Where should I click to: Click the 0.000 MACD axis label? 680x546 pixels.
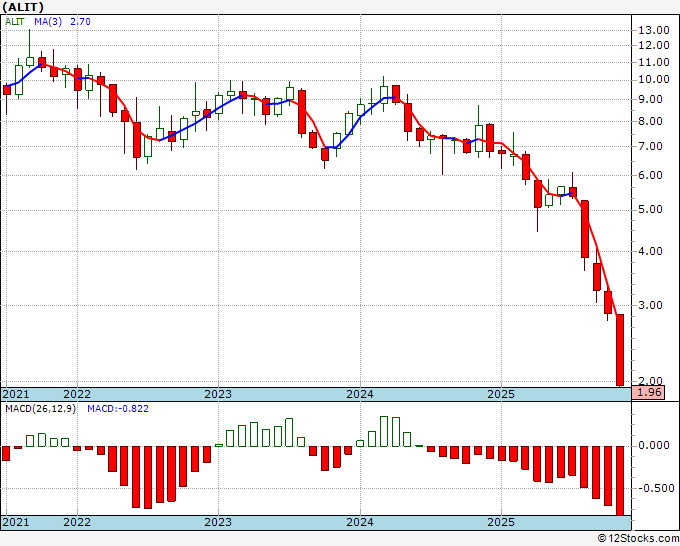[x=654, y=445]
